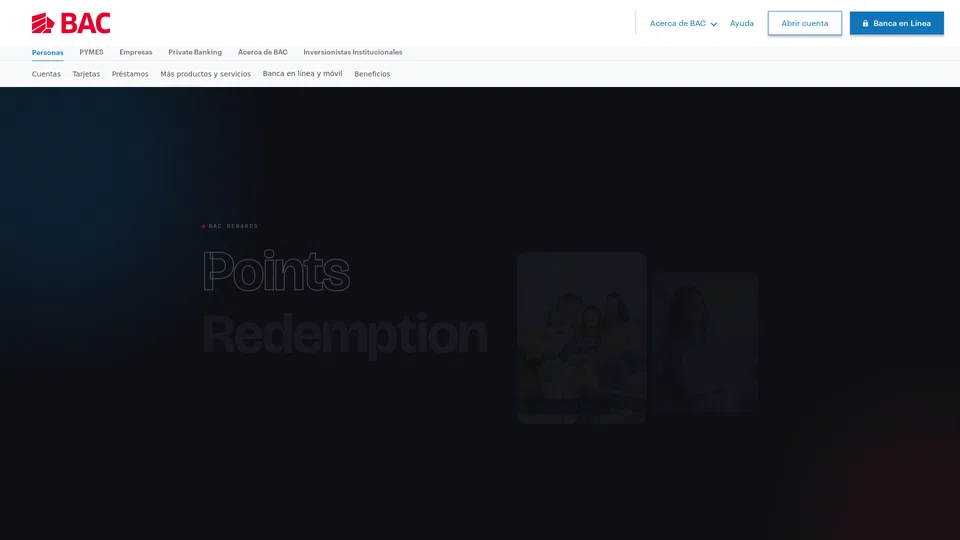Switch to the Empresas tab

click(136, 52)
